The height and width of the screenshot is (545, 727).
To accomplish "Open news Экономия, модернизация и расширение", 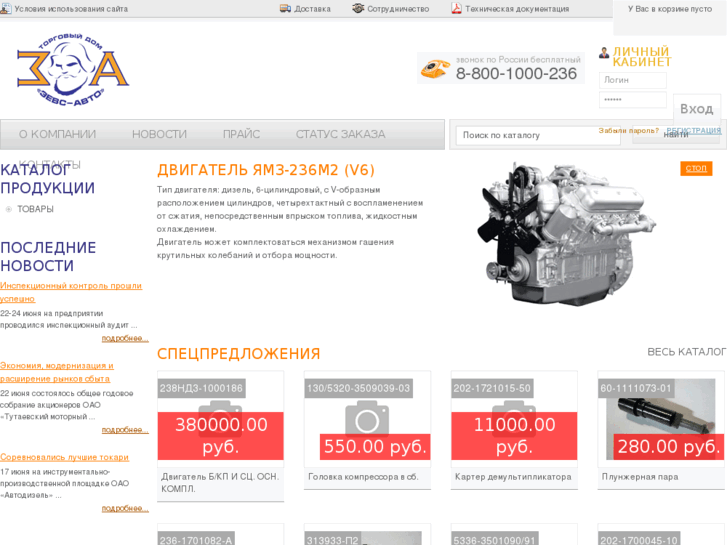I will (x=57, y=372).
